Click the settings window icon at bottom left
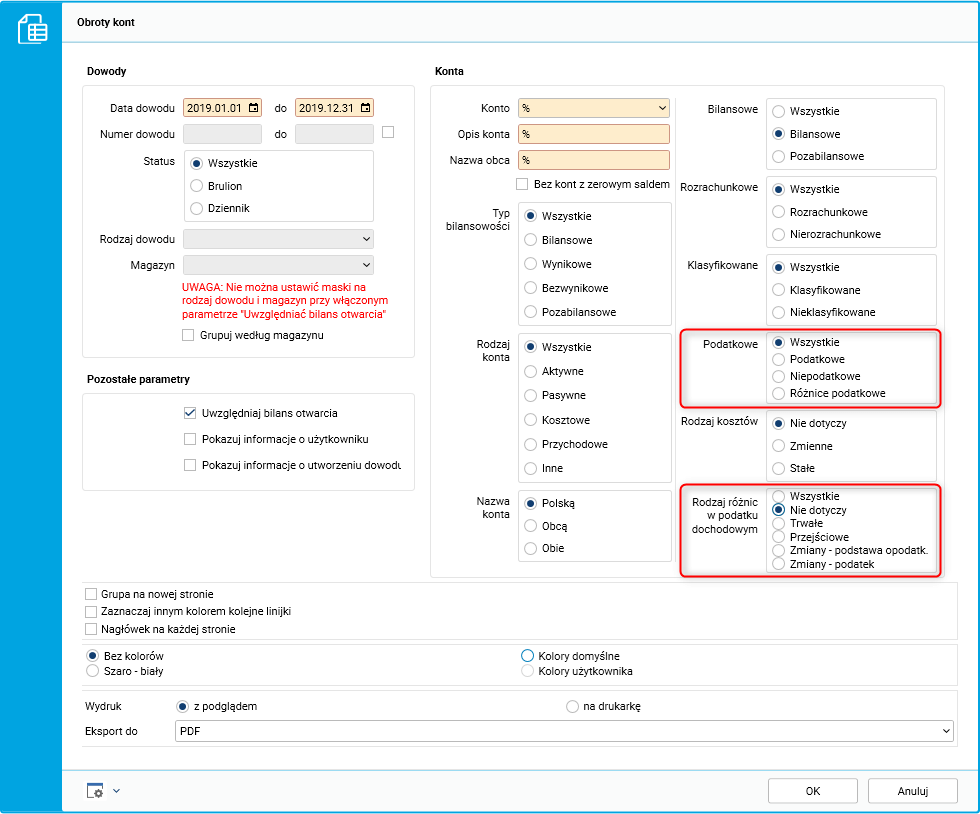Image resolution: width=980 pixels, height=814 pixels. click(95, 790)
